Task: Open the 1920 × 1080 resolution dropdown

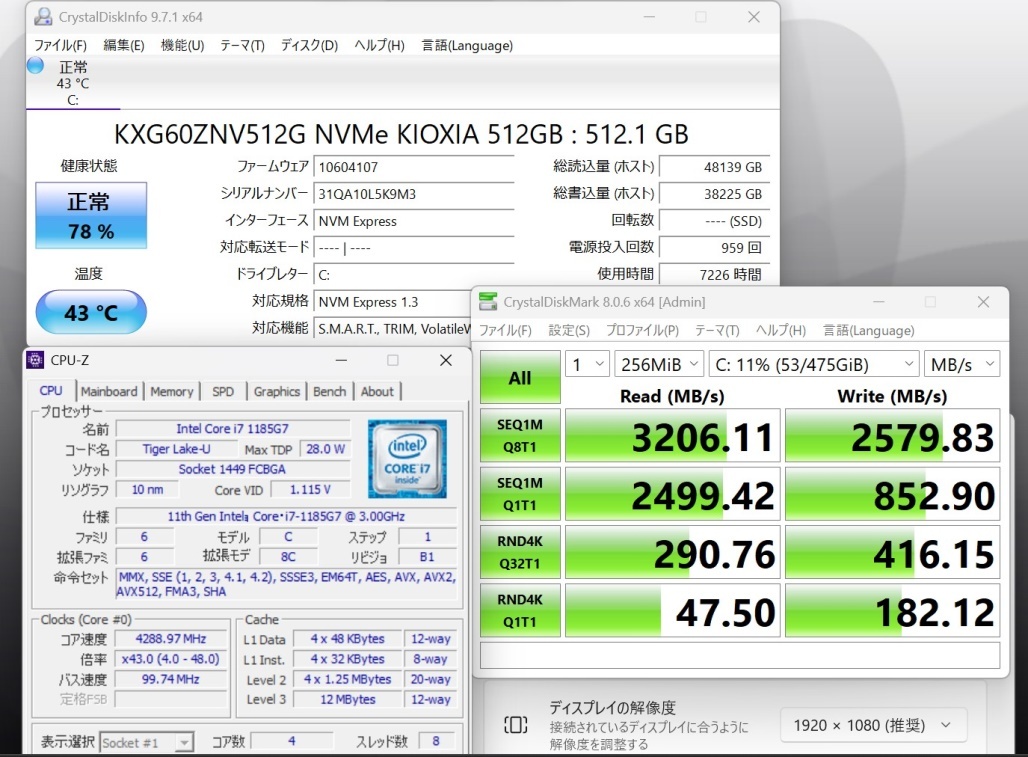Action: pyautogui.click(x=871, y=725)
